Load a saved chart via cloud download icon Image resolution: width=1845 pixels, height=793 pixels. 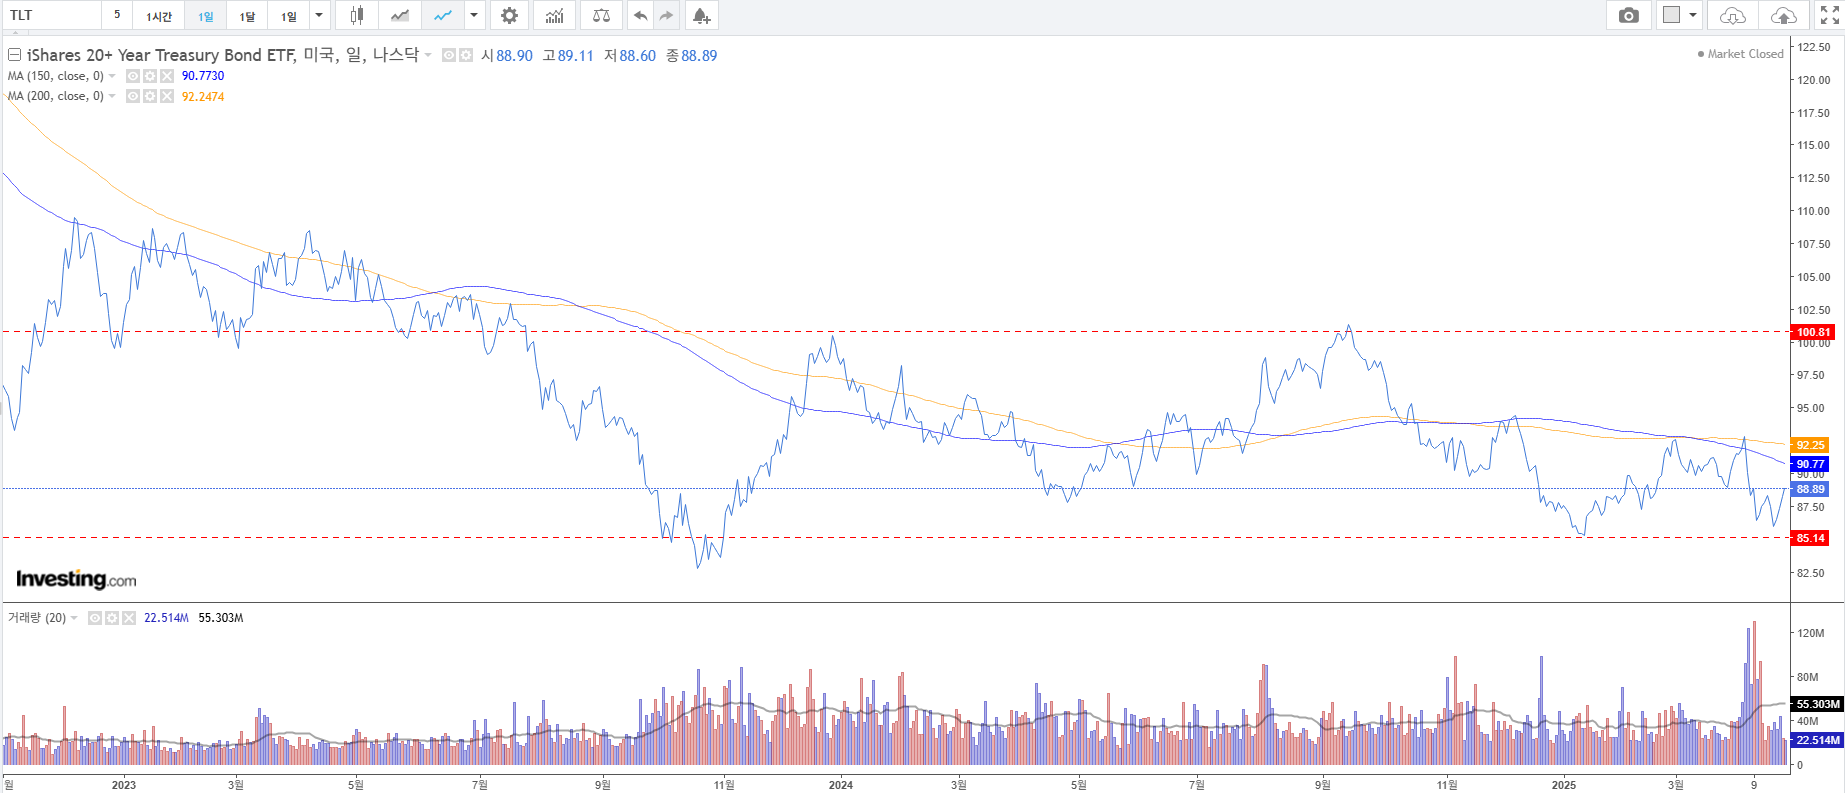1732,15
